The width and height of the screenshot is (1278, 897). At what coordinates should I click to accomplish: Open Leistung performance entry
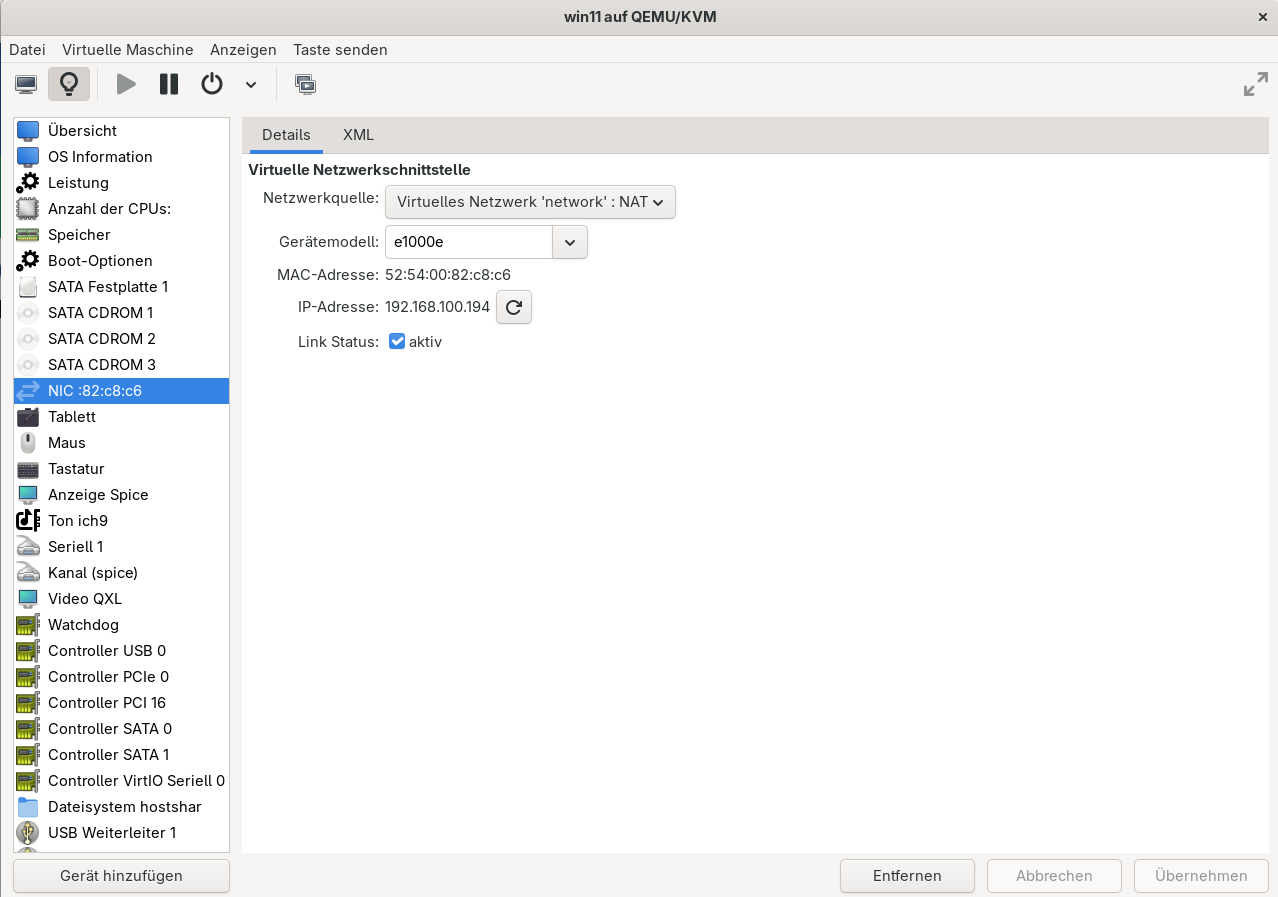121,183
